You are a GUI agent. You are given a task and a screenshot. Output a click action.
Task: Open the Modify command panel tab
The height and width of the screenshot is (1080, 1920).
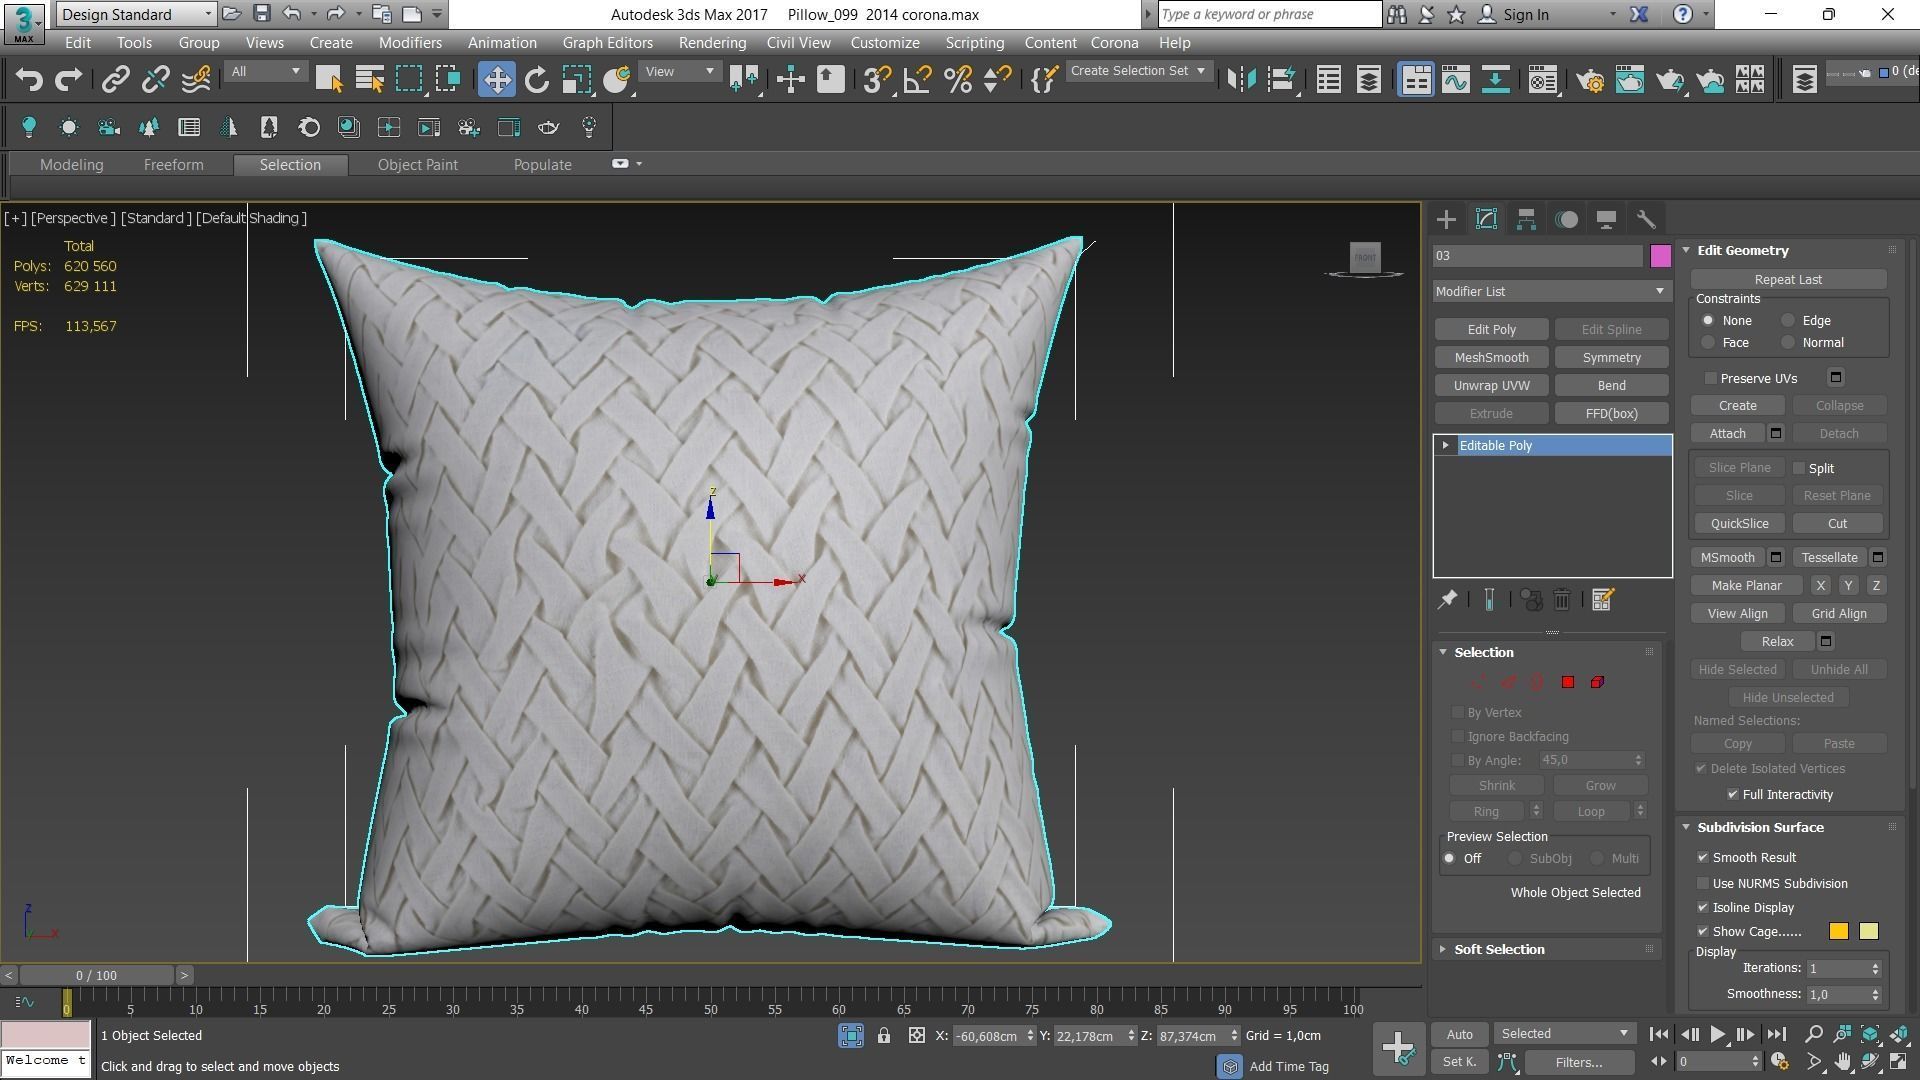point(1486,219)
